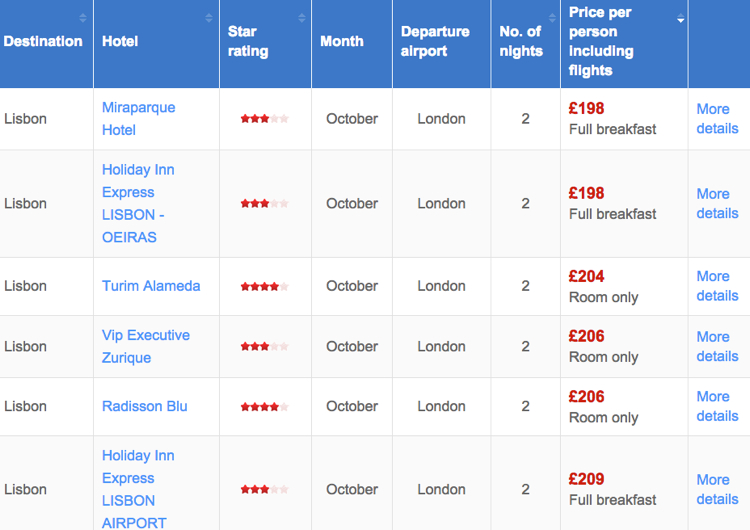Click sort arrows in Hotel header

(x=209, y=18)
